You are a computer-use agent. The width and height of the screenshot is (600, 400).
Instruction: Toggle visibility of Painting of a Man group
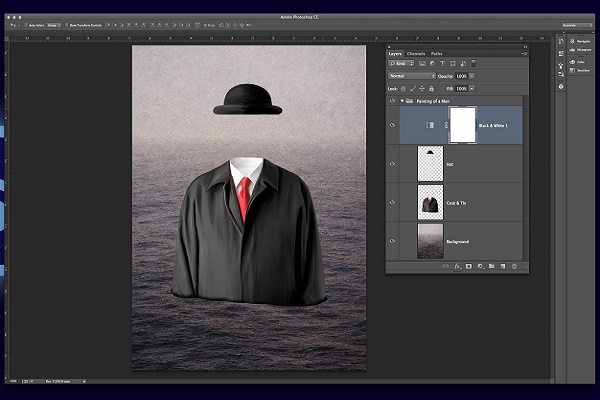pos(392,101)
